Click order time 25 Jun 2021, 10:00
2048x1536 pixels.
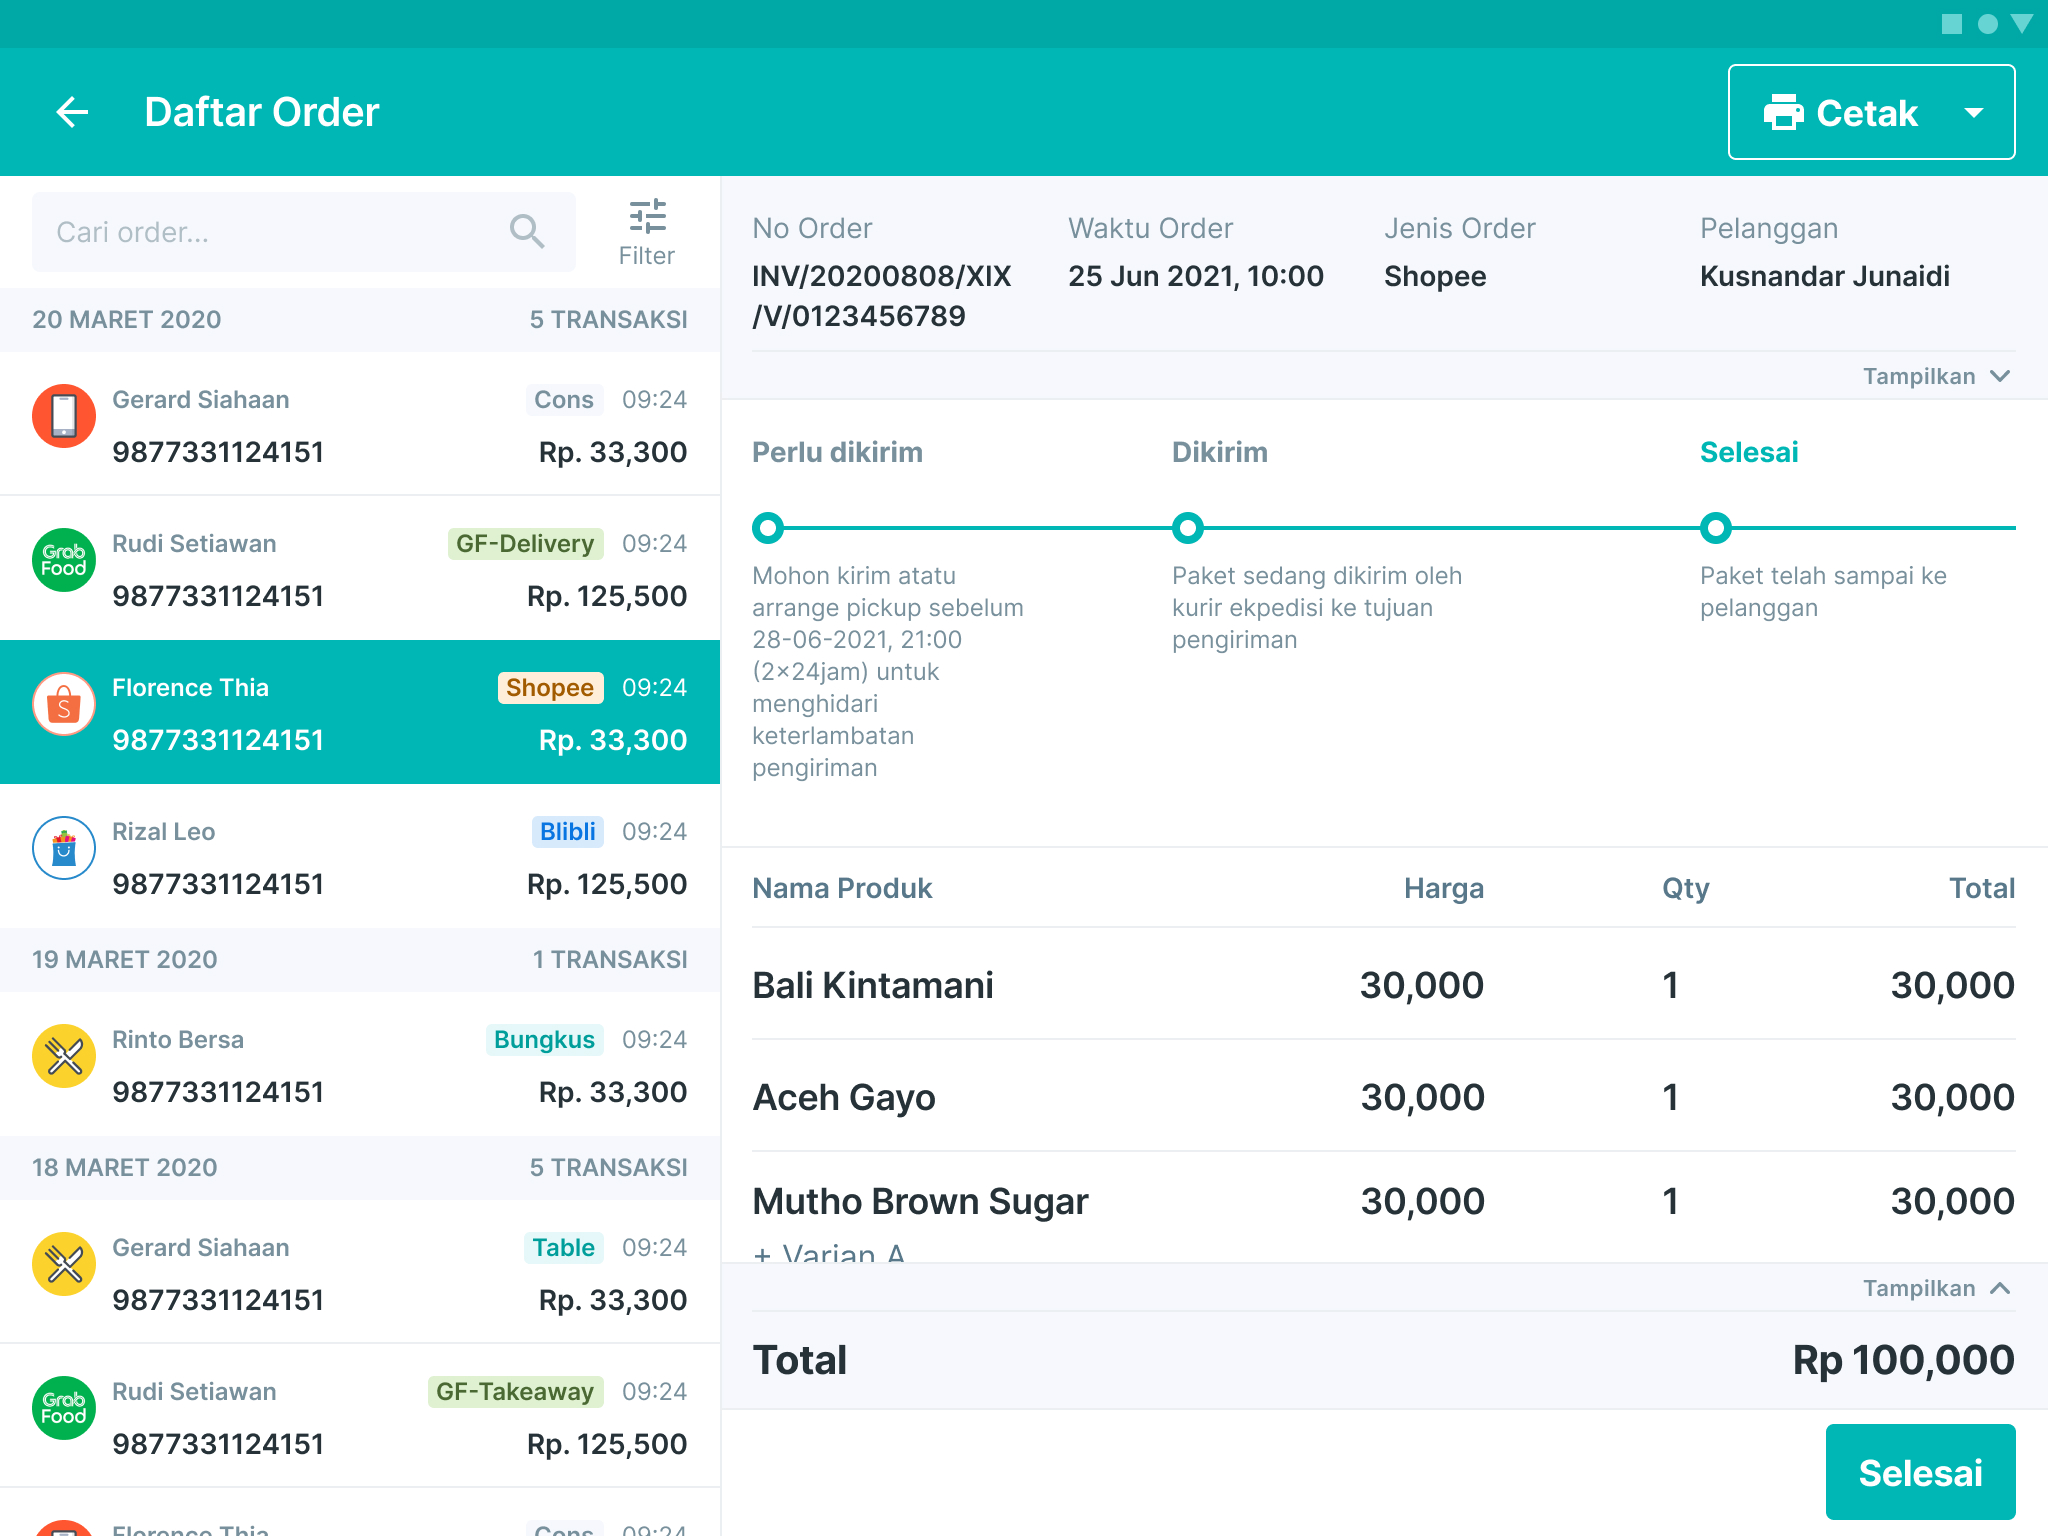point(1196,276)
